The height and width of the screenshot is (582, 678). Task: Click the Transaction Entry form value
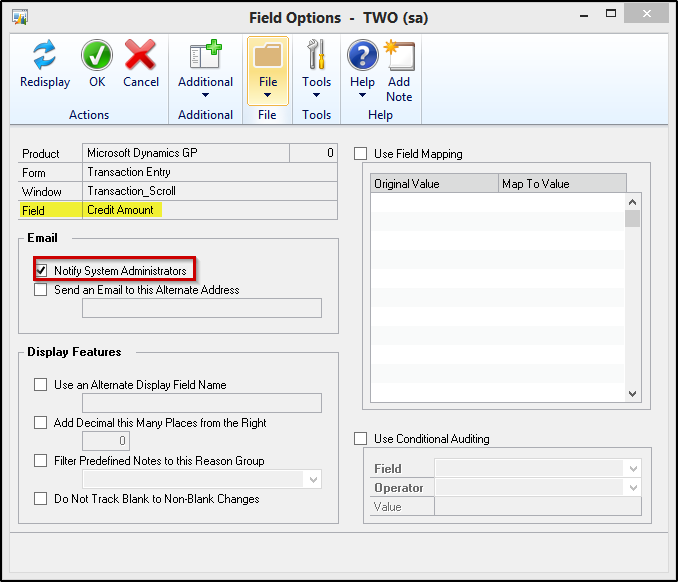coord(129,172)
